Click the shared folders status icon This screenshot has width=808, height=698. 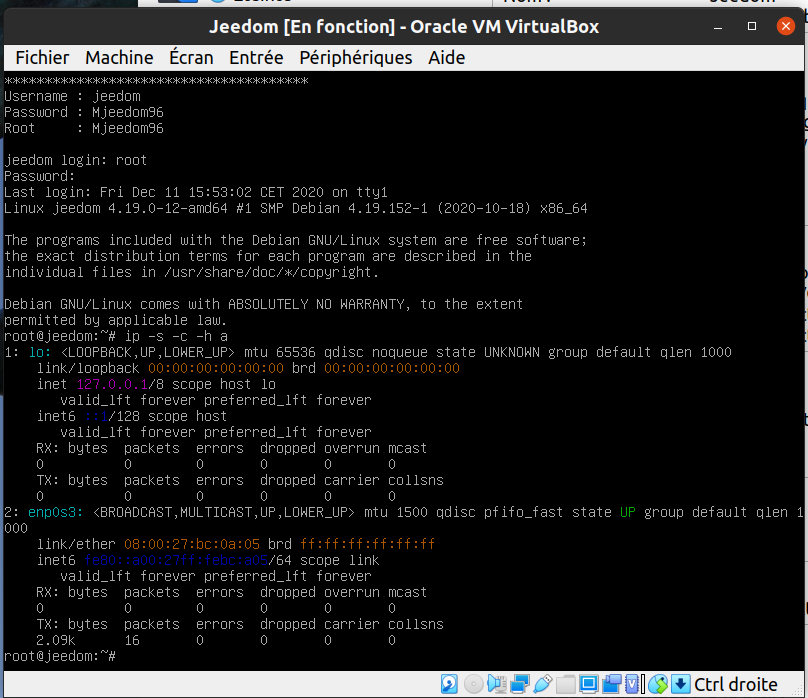pos(566,685)
